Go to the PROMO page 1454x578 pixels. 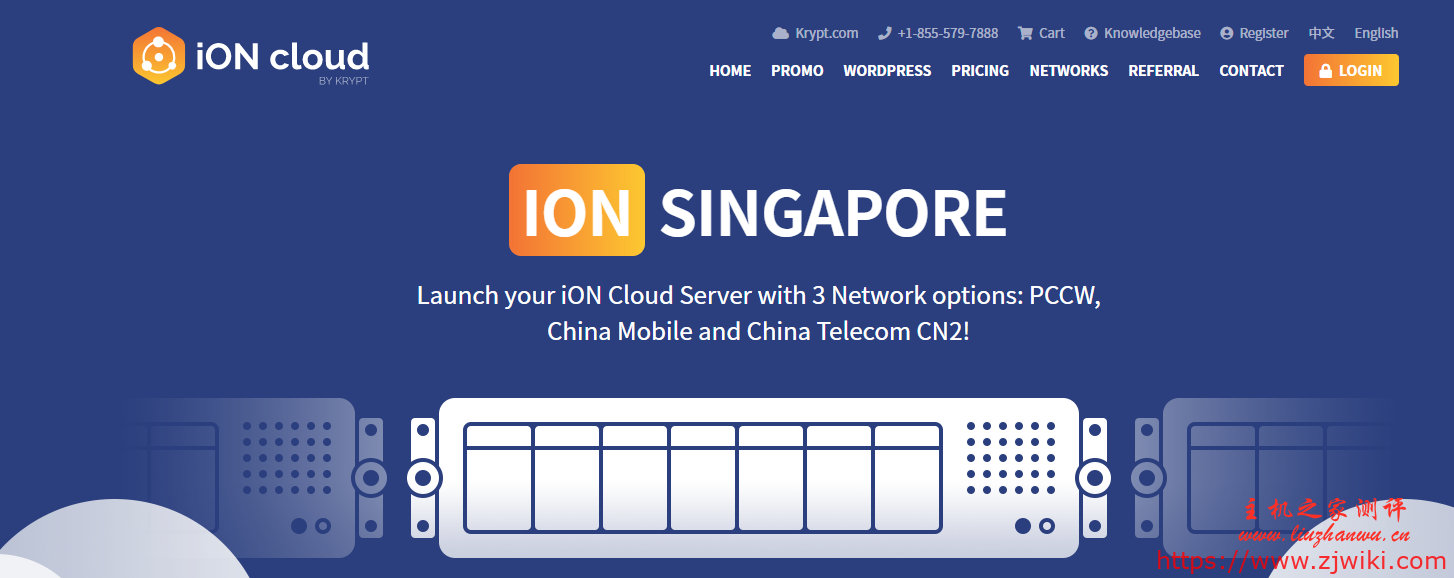point(797,71)
